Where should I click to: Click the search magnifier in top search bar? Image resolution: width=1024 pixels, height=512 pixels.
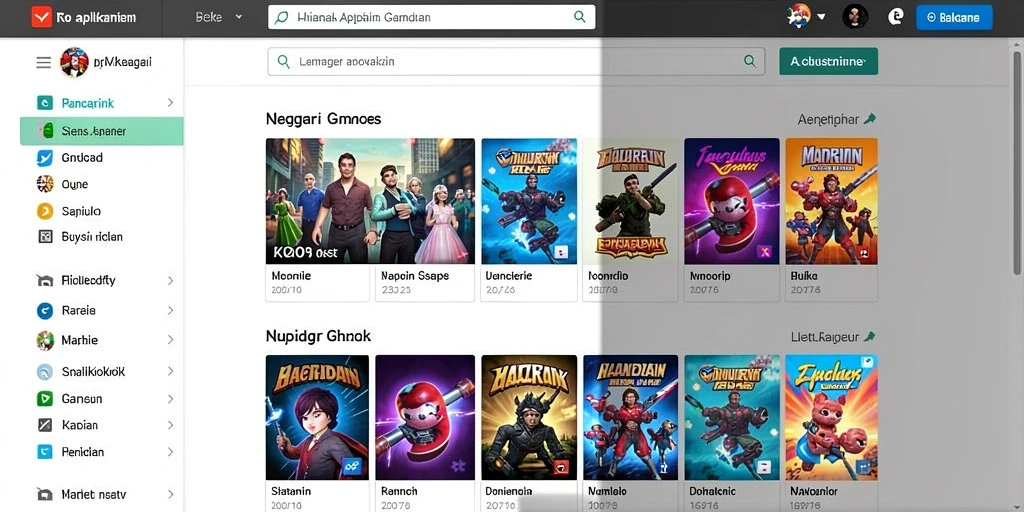point(579,17)
